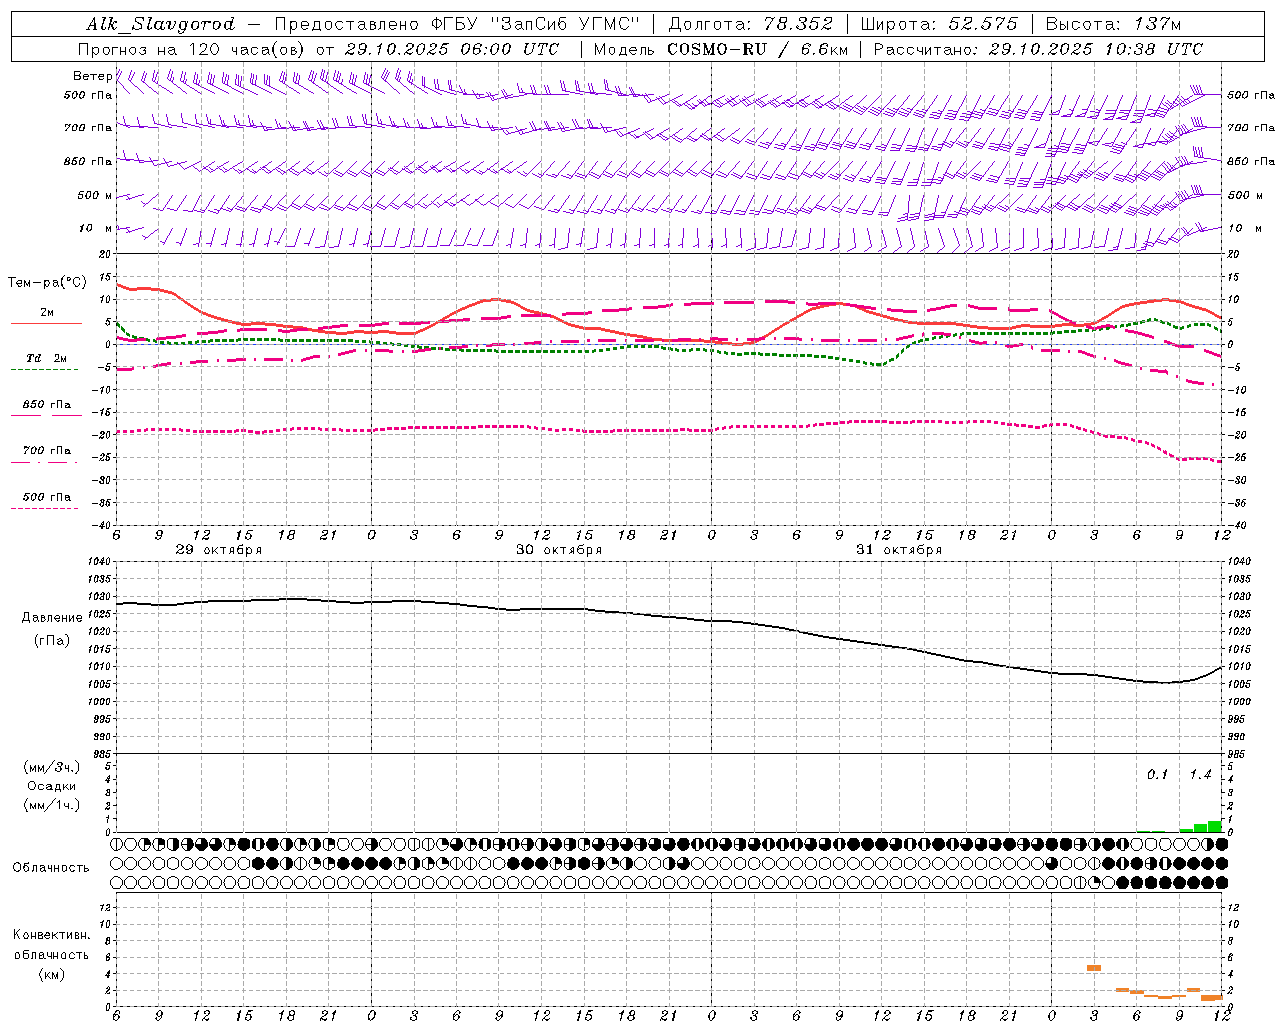The height and width of the screenshot is (1024, 1280).
Task: Click the Осадки precipitation label
Action: tap(52, 786)
